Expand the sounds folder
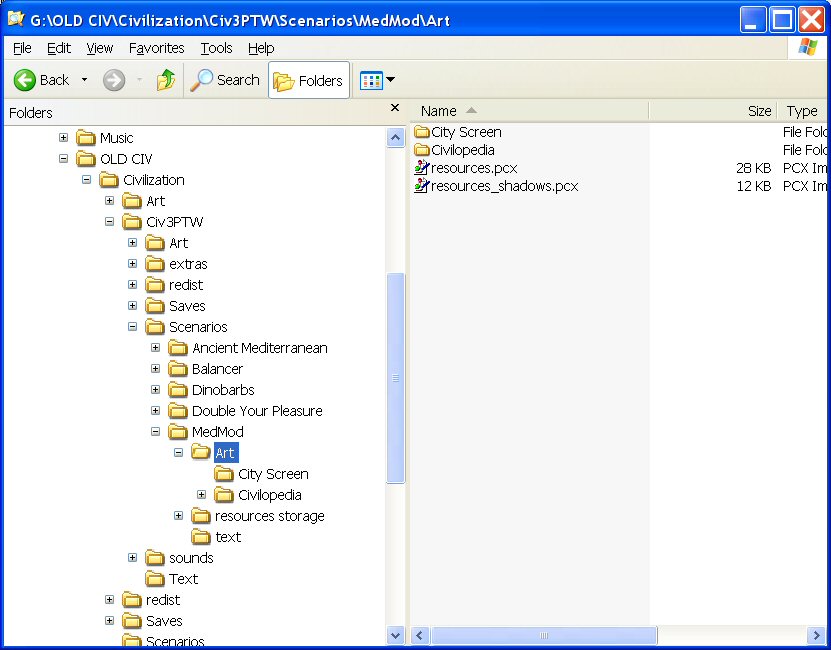The image size is (831, 650). (132, 558)
